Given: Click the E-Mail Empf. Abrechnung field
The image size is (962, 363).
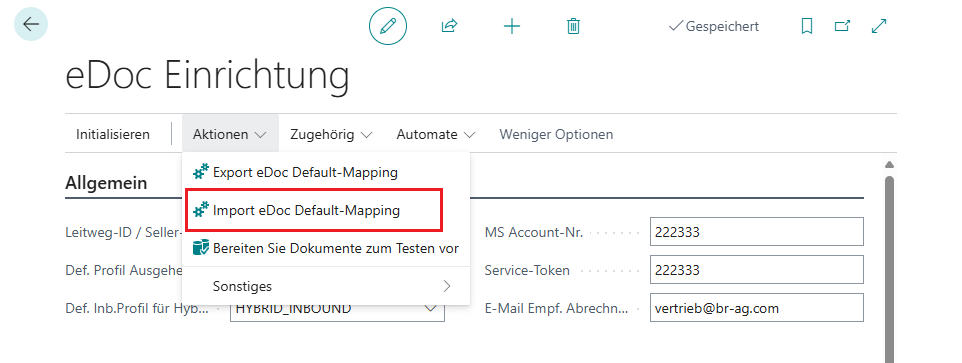Looking at the screenshot, I should coord(756,308).
